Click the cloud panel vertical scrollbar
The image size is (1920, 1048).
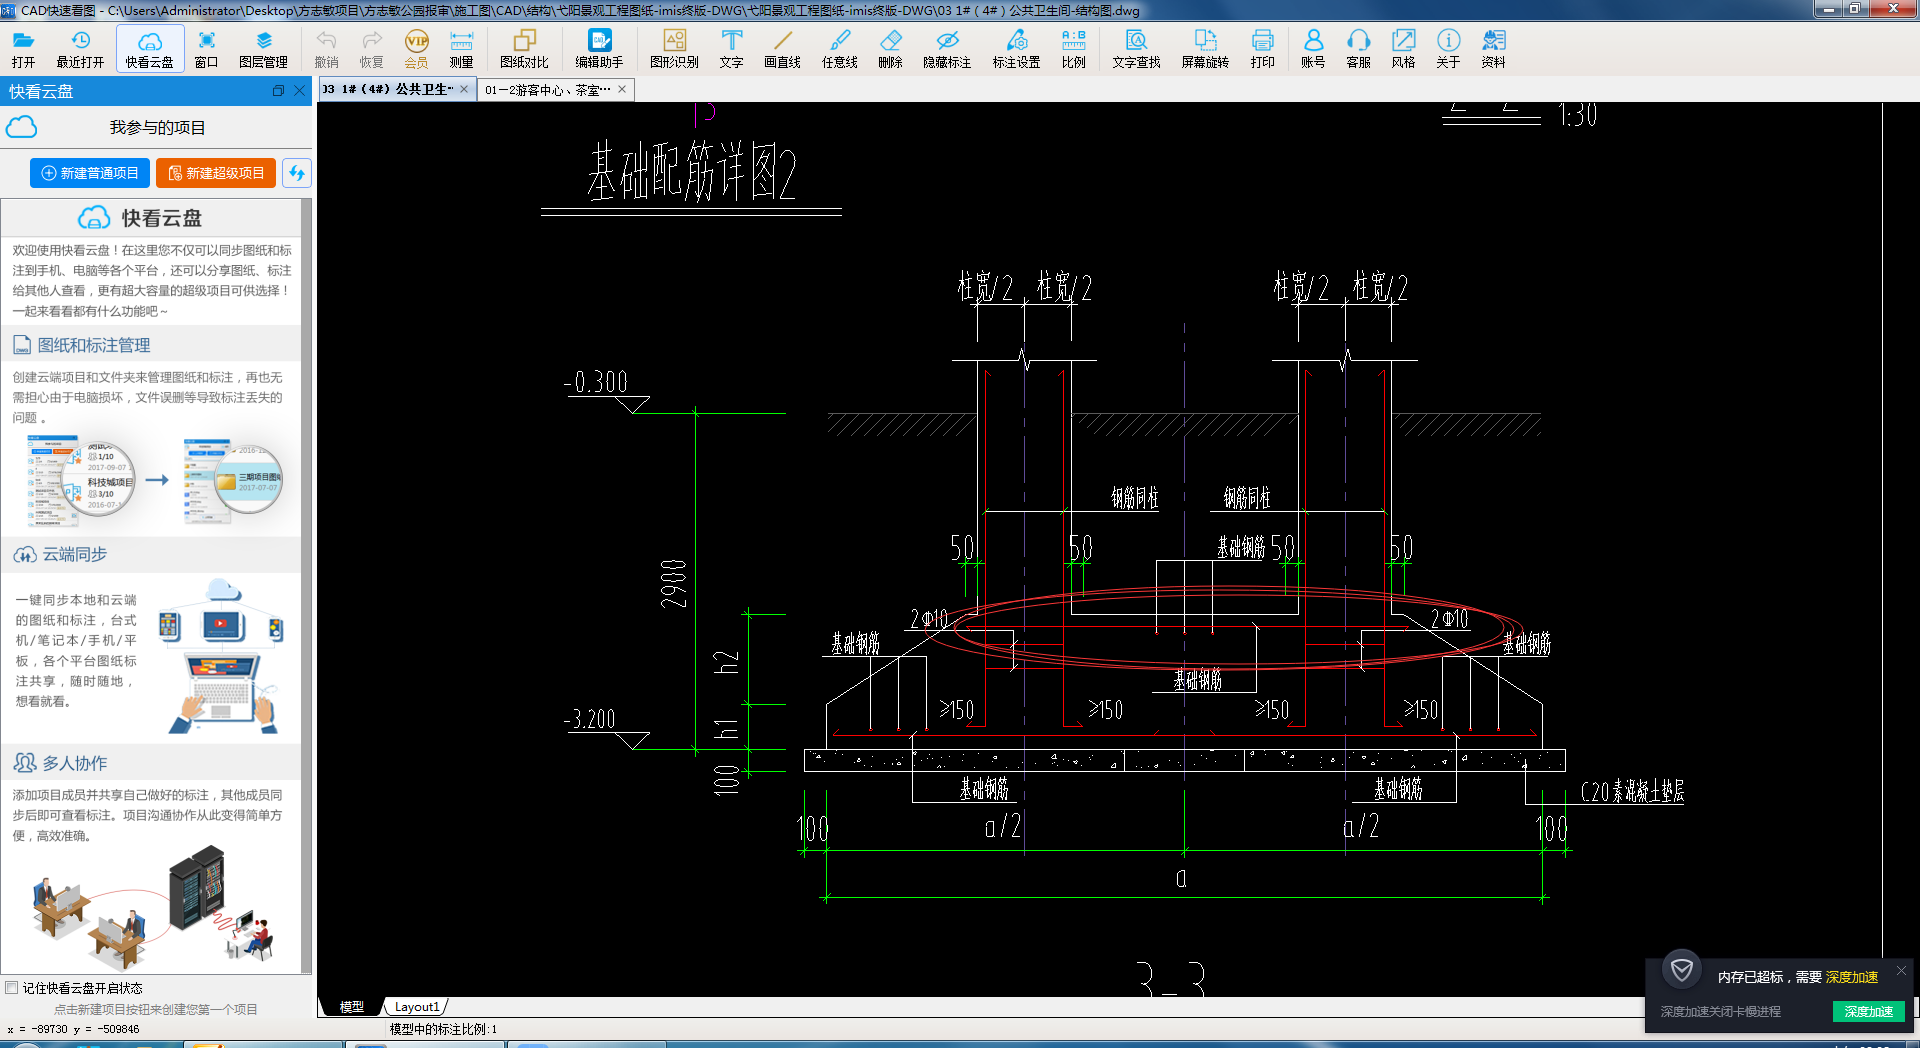coord(307,585)
